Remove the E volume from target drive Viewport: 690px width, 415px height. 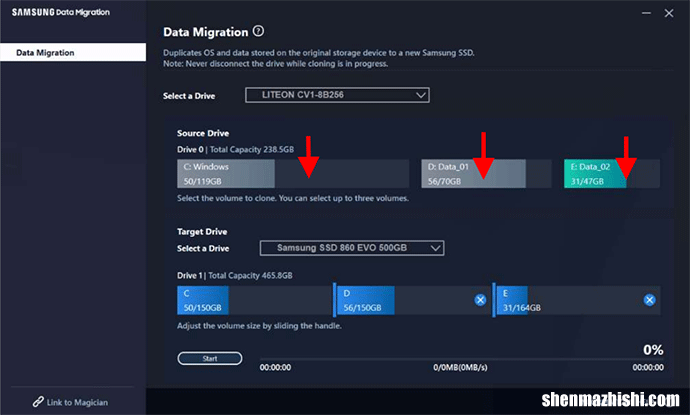pyautogui.click(x=650, y=300)
